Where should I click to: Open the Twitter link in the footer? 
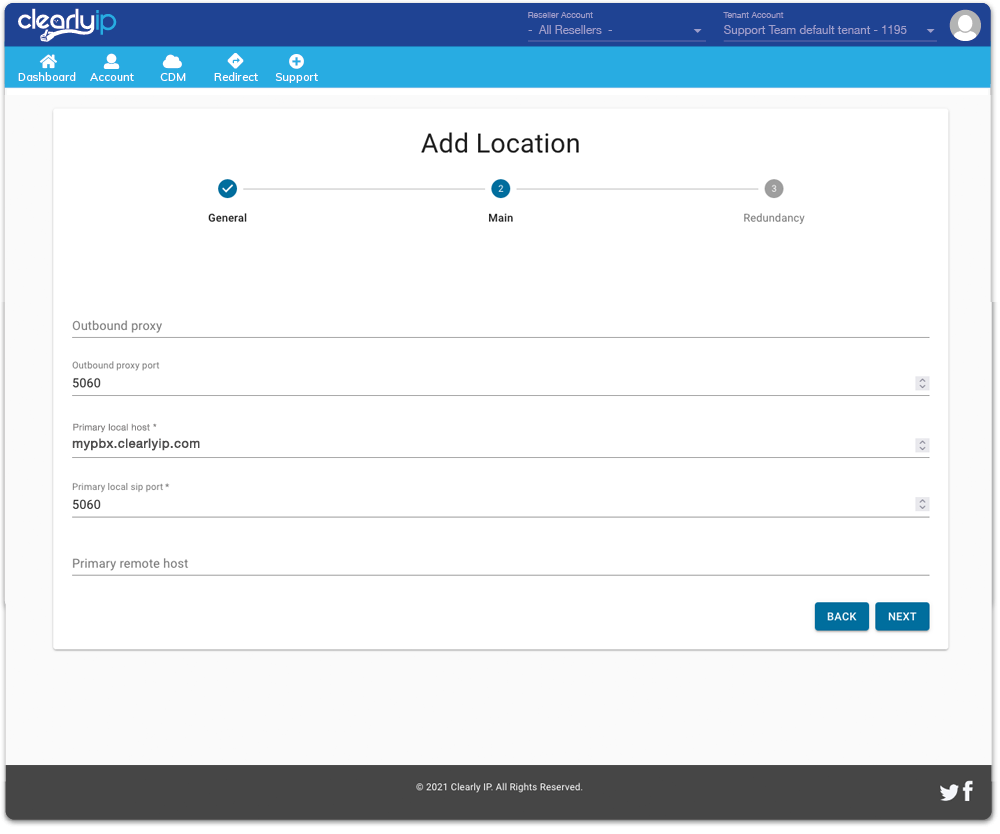(948, 793)
